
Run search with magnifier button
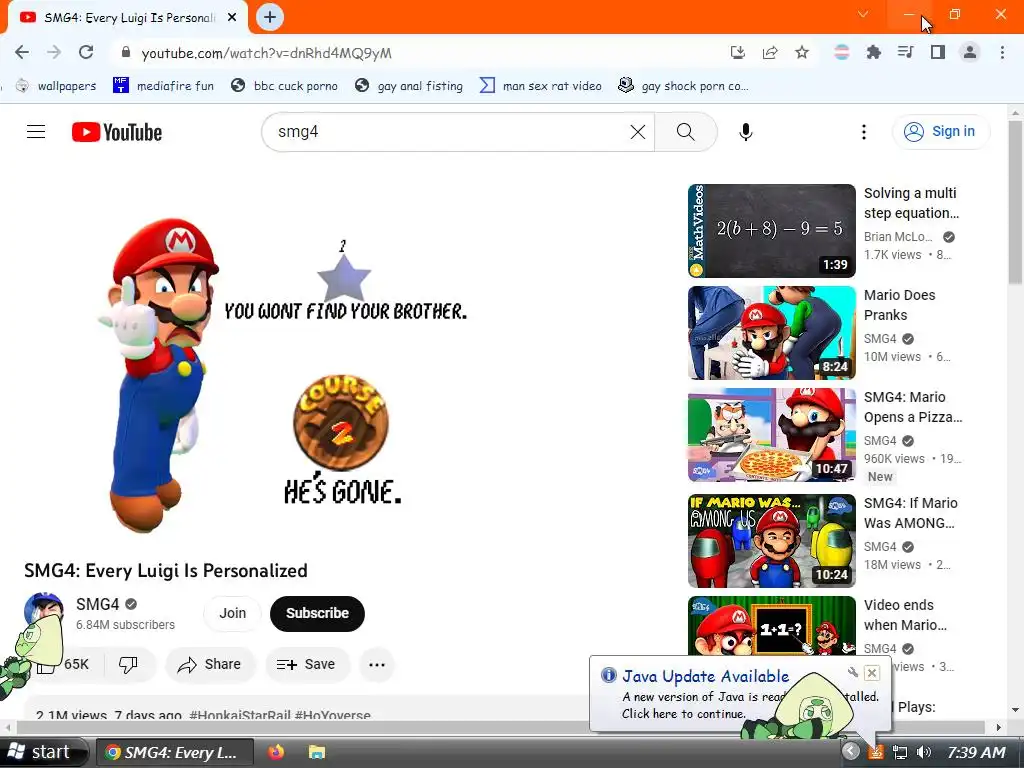(x=686, y=132)
